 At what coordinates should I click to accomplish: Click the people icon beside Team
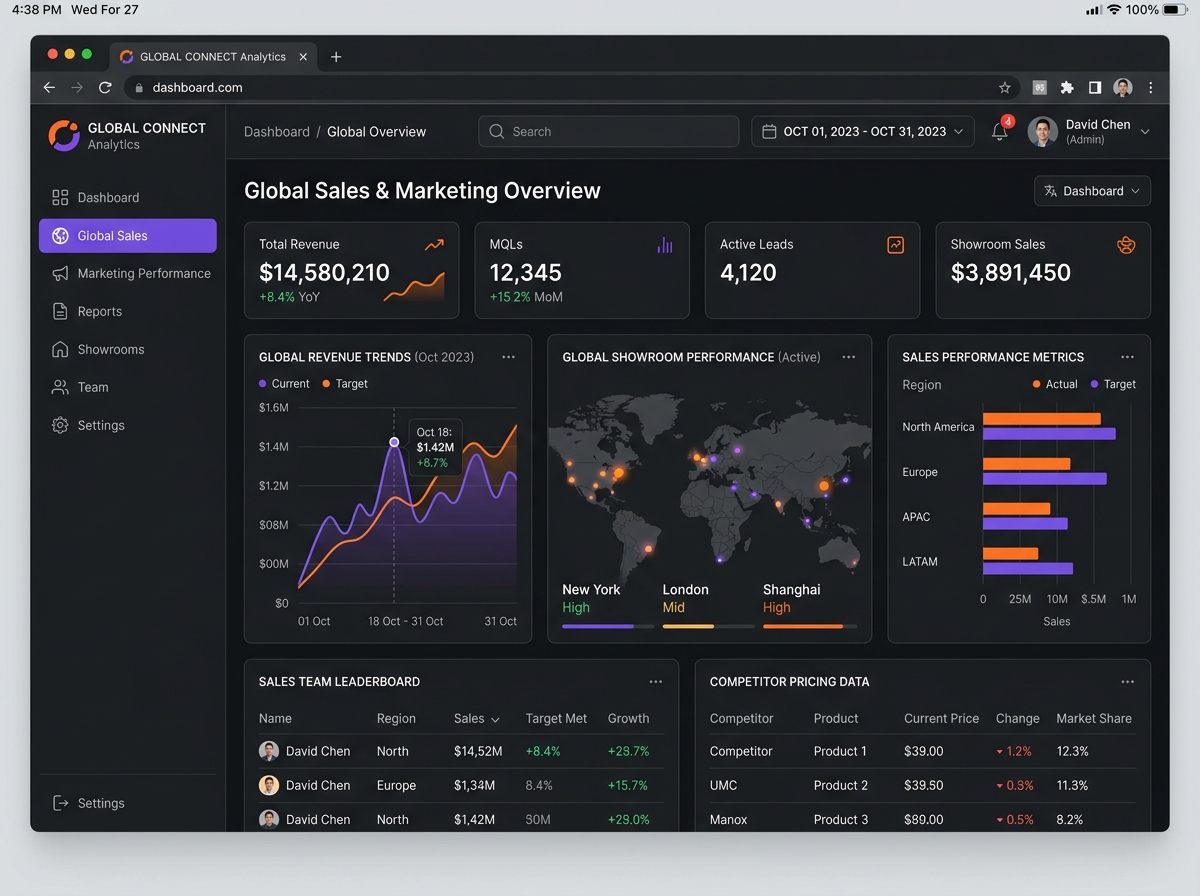pos(60,387)
